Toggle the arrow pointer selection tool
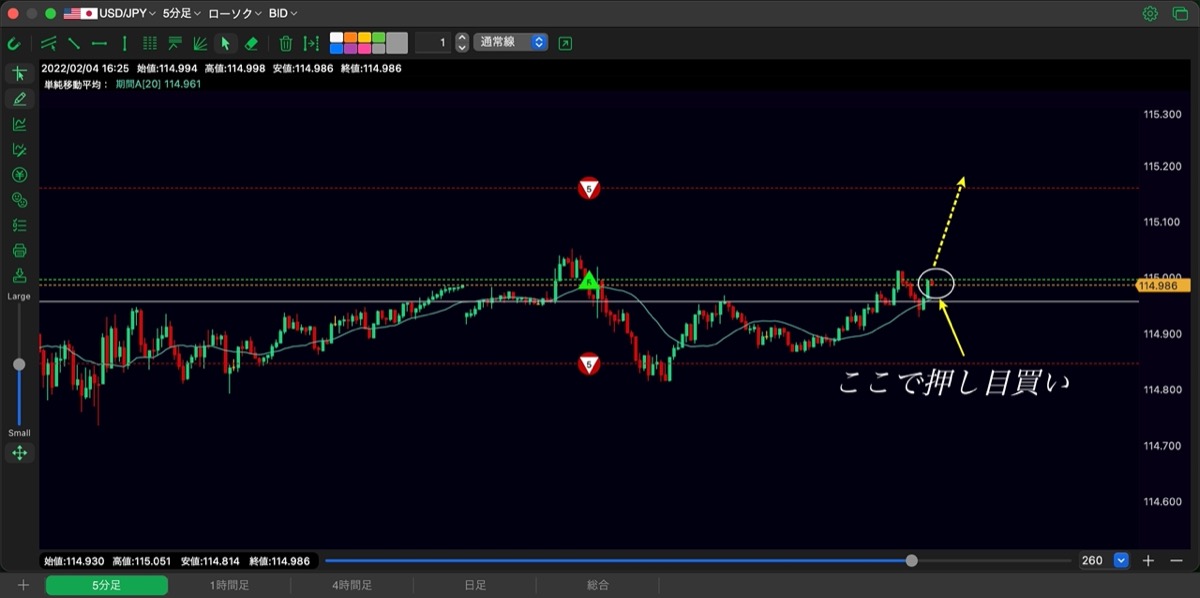Screen dimensions: 1200x598 (x=225, y=43)
